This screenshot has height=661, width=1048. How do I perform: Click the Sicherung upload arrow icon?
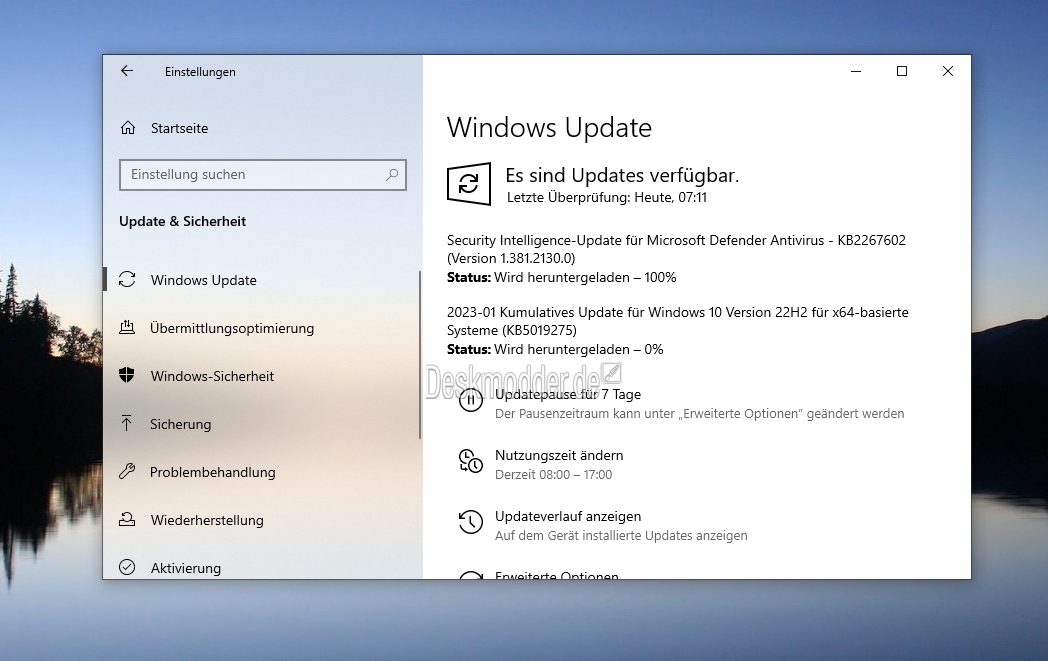[126, 423]
